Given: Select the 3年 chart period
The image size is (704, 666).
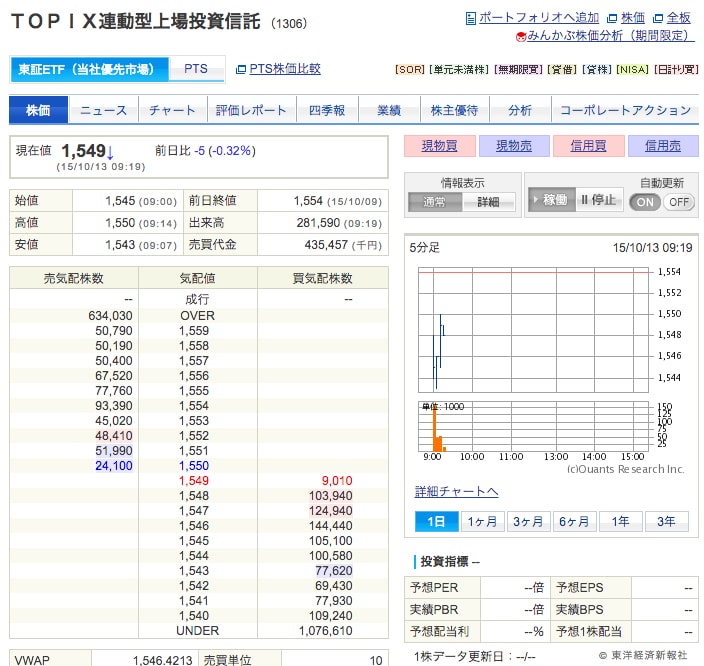Looking at the screenshot, I should tap(666, 521).
